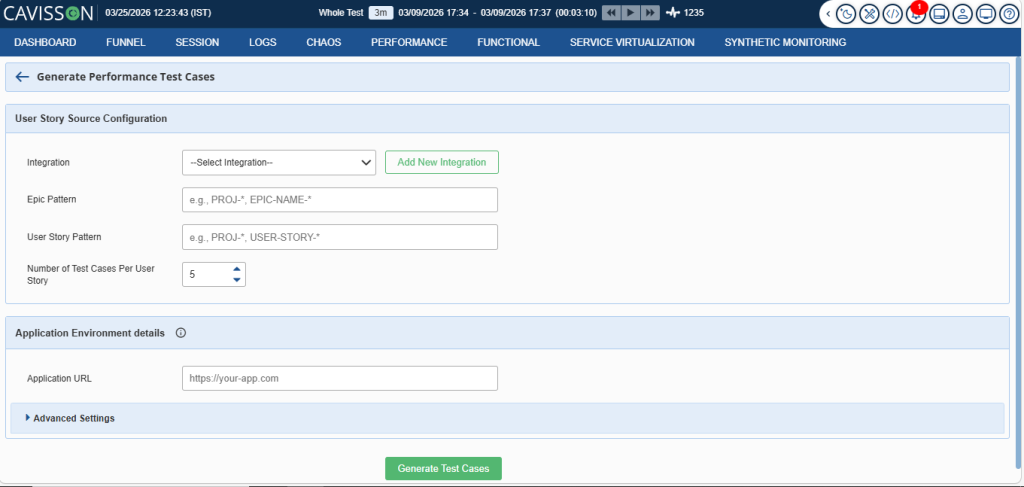Click the monitor display icon
Viewport: 1024px width, 487px height.
tap(985, 14)
